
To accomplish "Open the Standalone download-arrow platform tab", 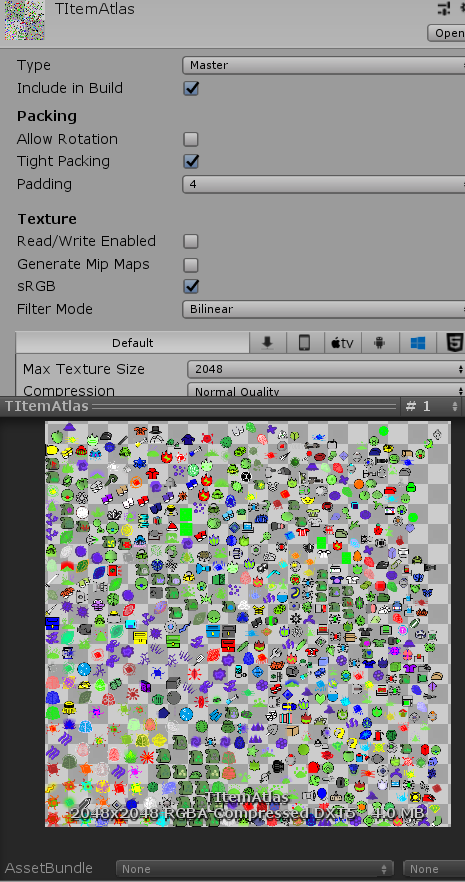I will 268,343.
